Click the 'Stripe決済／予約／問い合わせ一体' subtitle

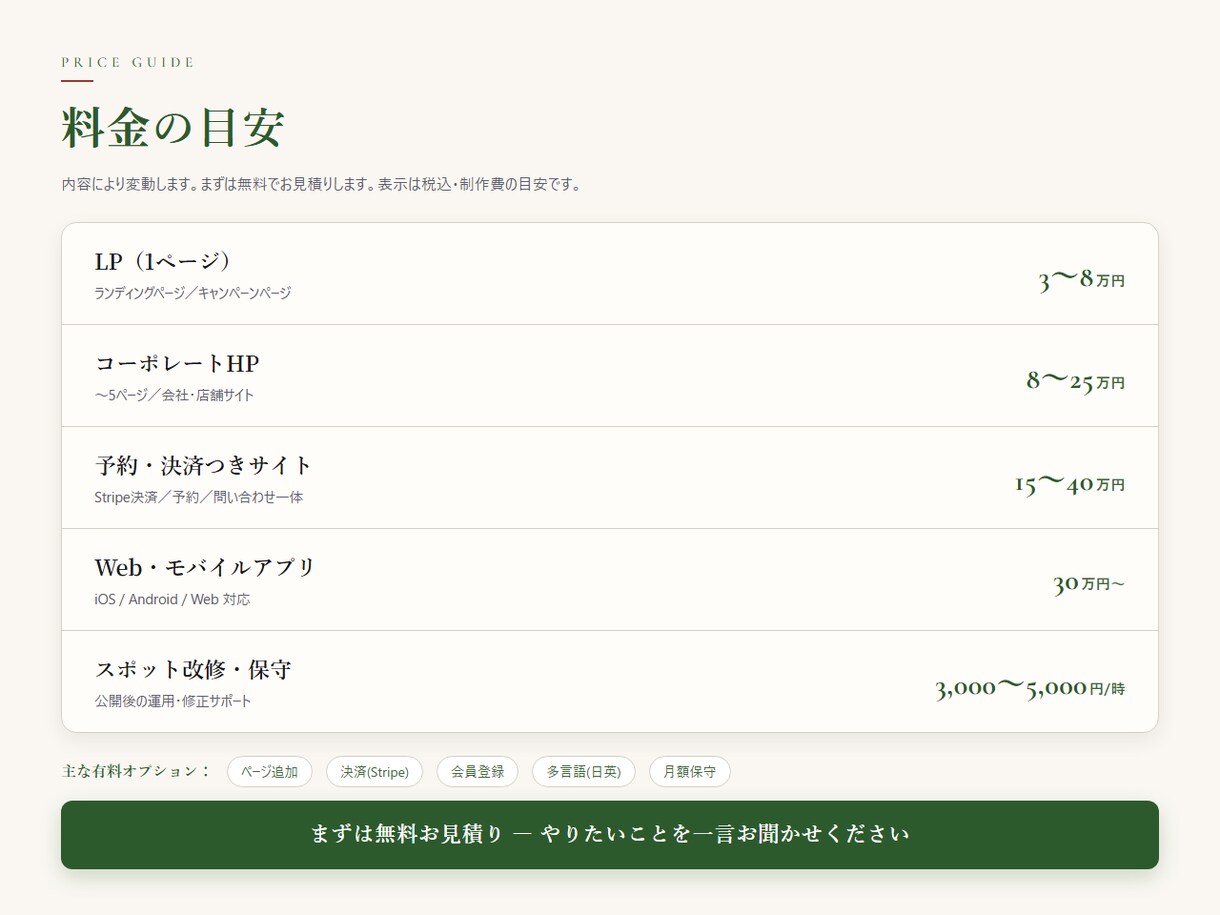point(199,498)
